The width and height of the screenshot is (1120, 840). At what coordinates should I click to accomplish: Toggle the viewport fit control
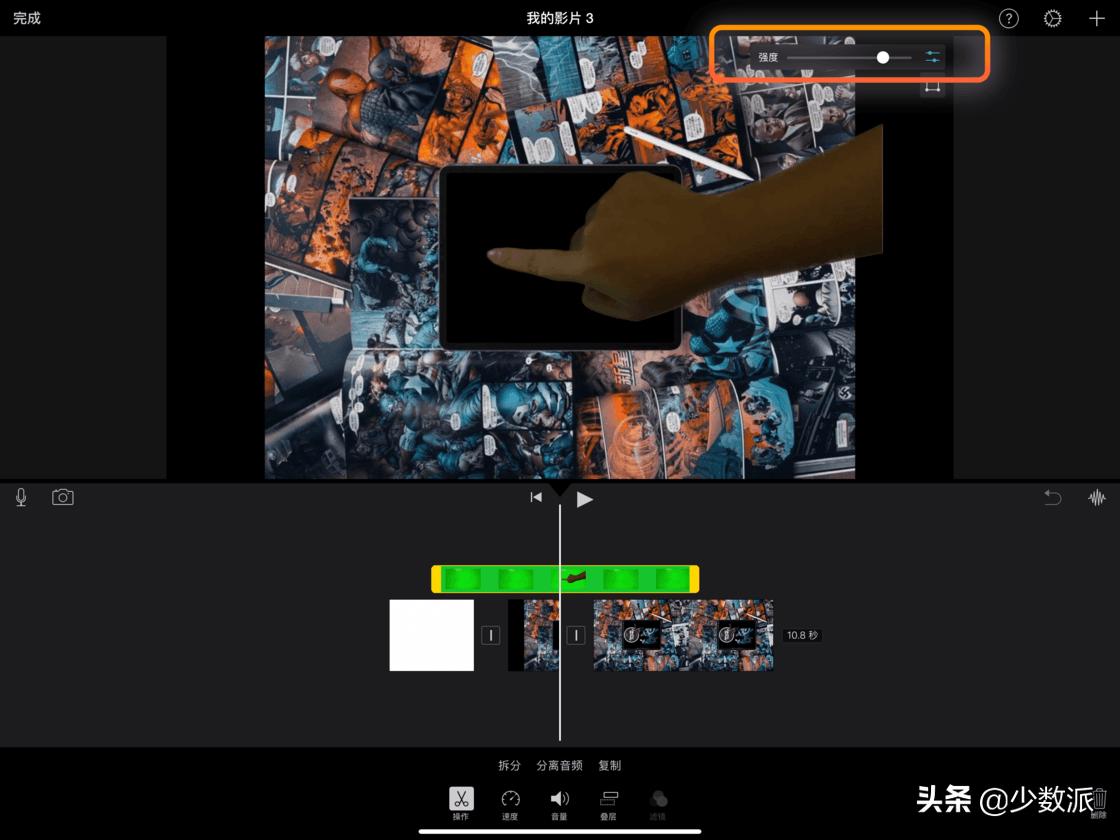933,87
